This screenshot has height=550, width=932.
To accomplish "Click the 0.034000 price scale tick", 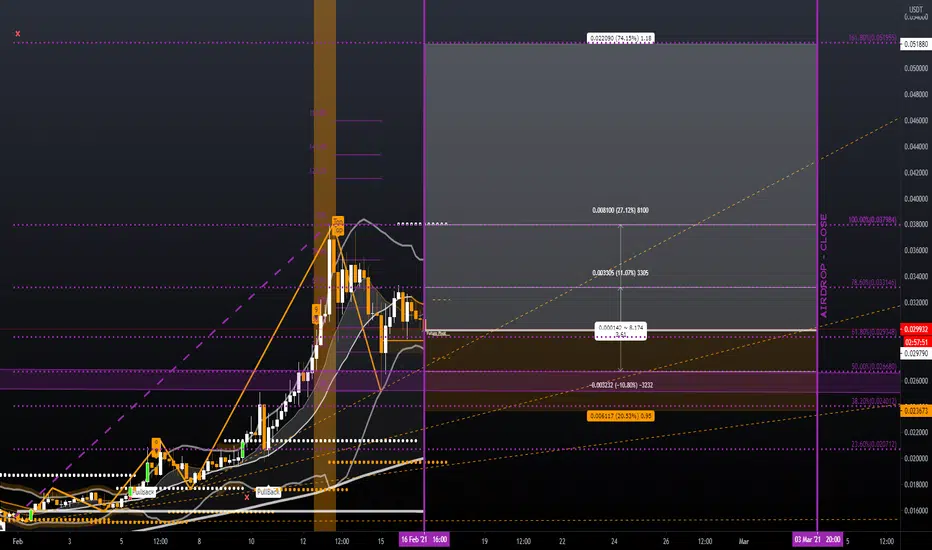I will (x=916, y=276).
